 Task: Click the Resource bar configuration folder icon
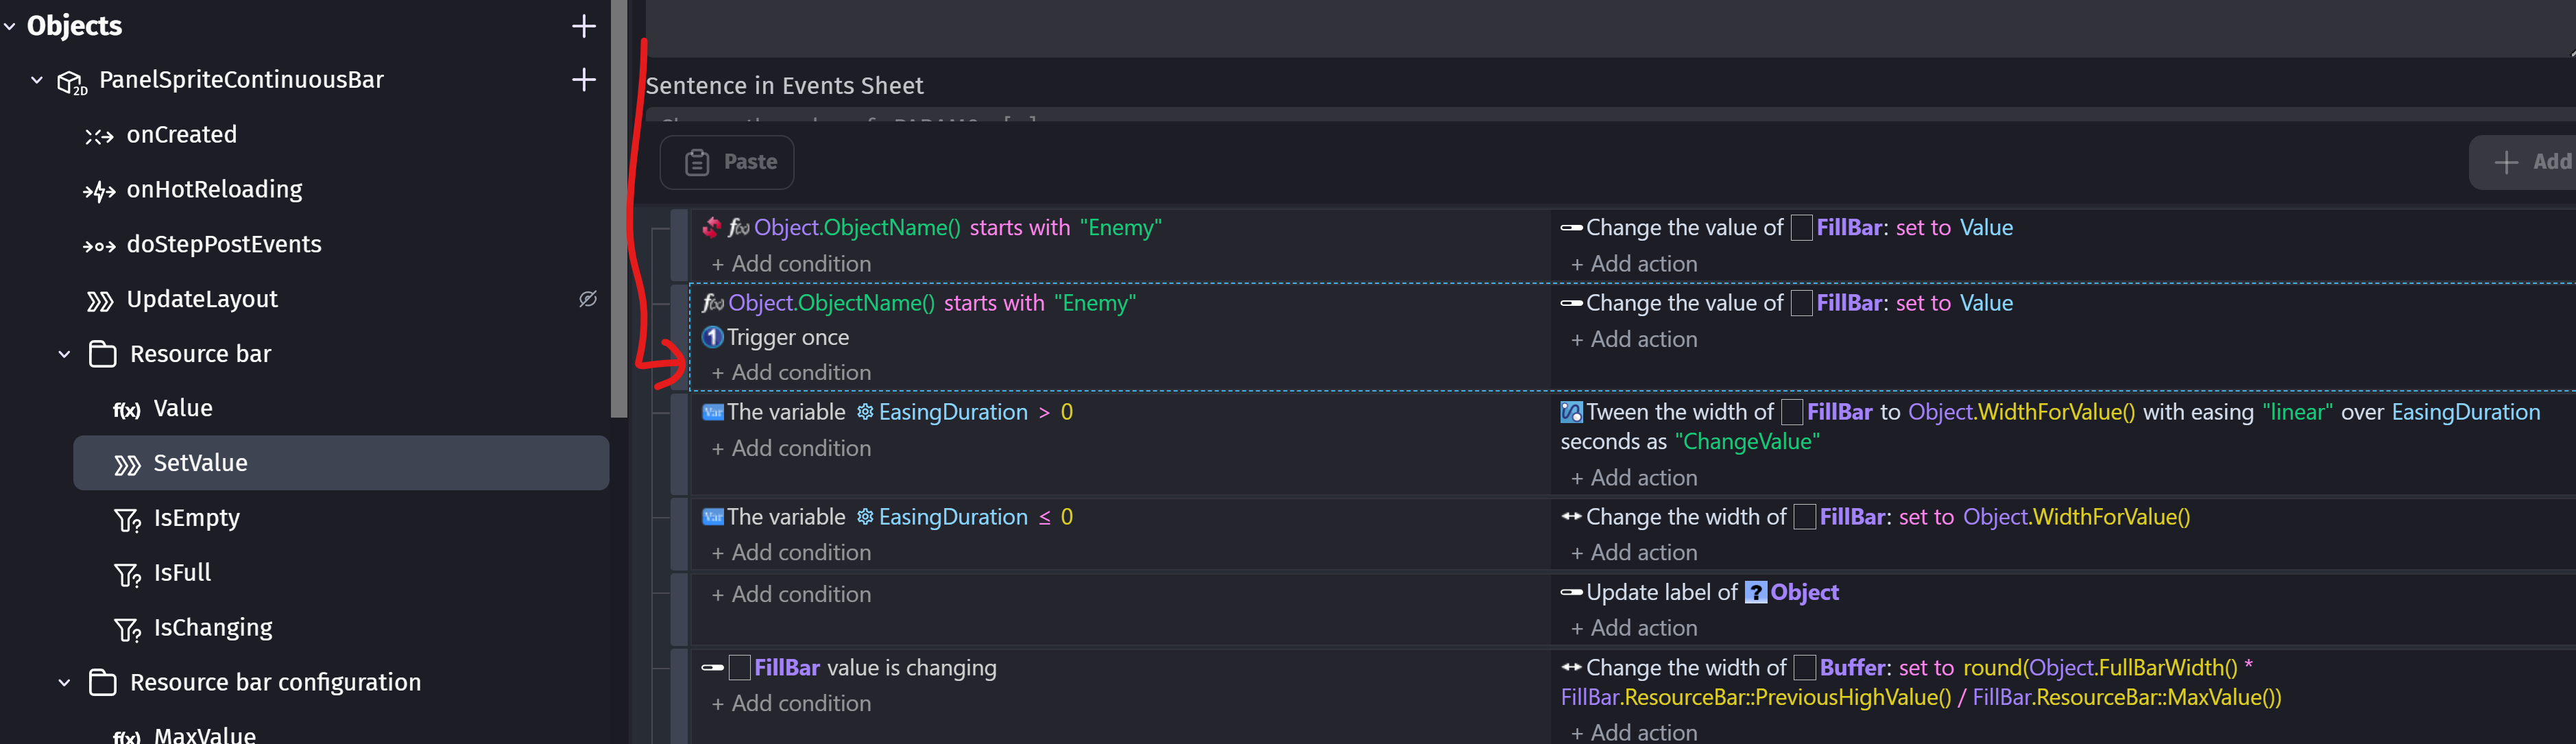(102, 682)
